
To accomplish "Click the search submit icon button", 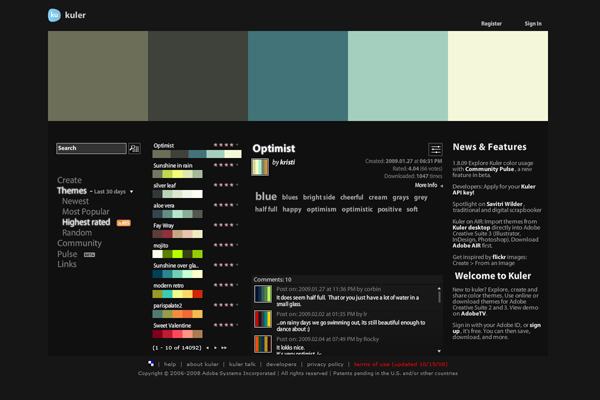I will (x=135, y=148).
